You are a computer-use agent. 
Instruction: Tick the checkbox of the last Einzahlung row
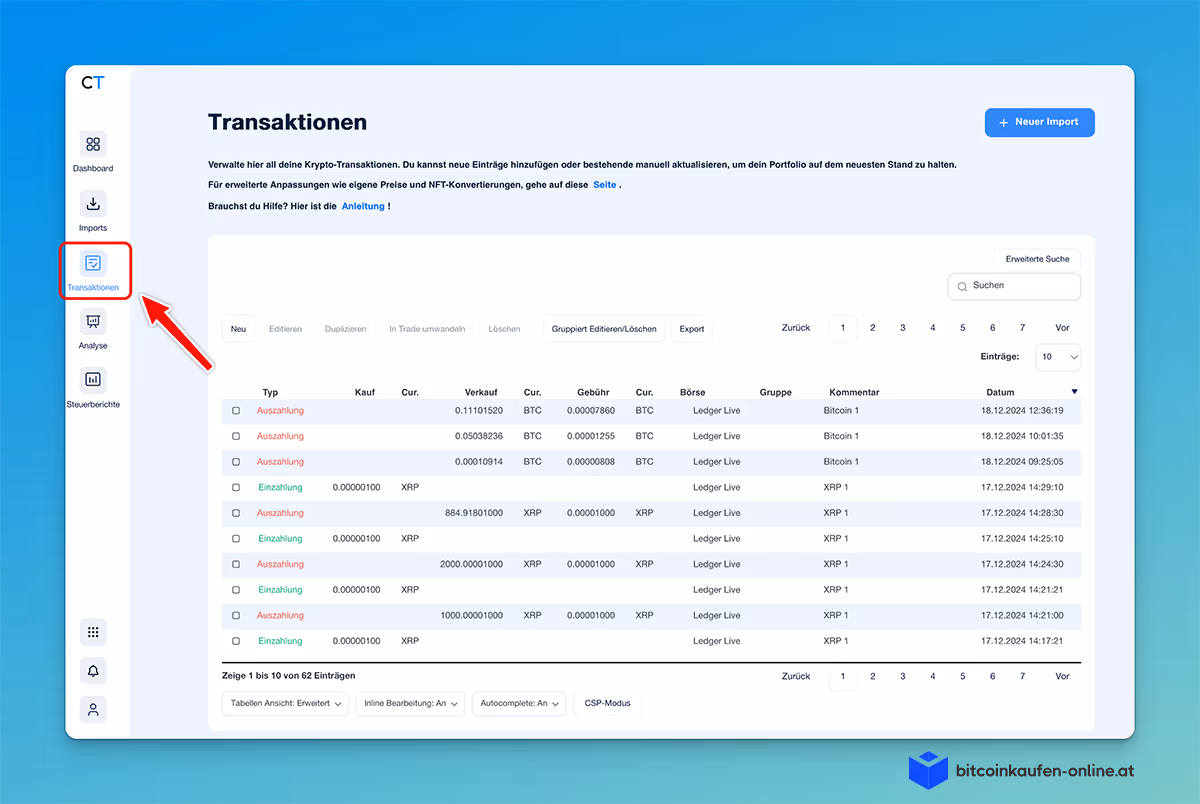(237, 640)
